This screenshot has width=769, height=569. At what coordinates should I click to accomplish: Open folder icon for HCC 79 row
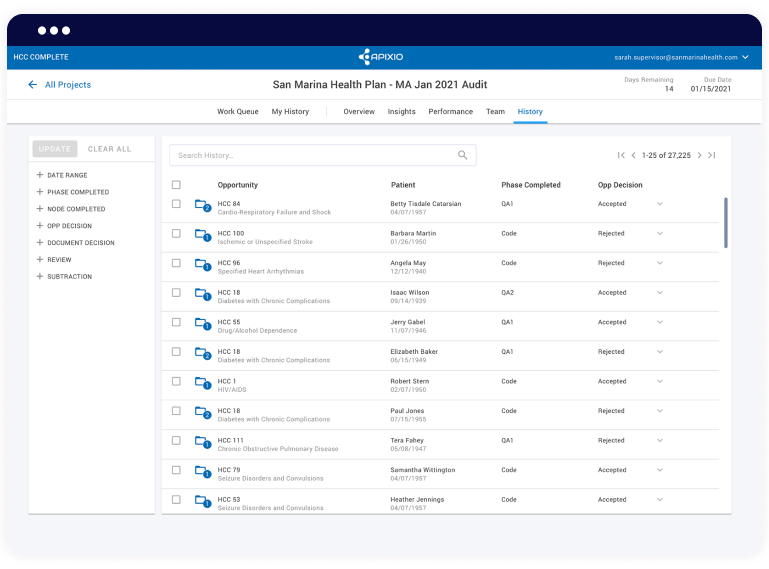[203, 471]
